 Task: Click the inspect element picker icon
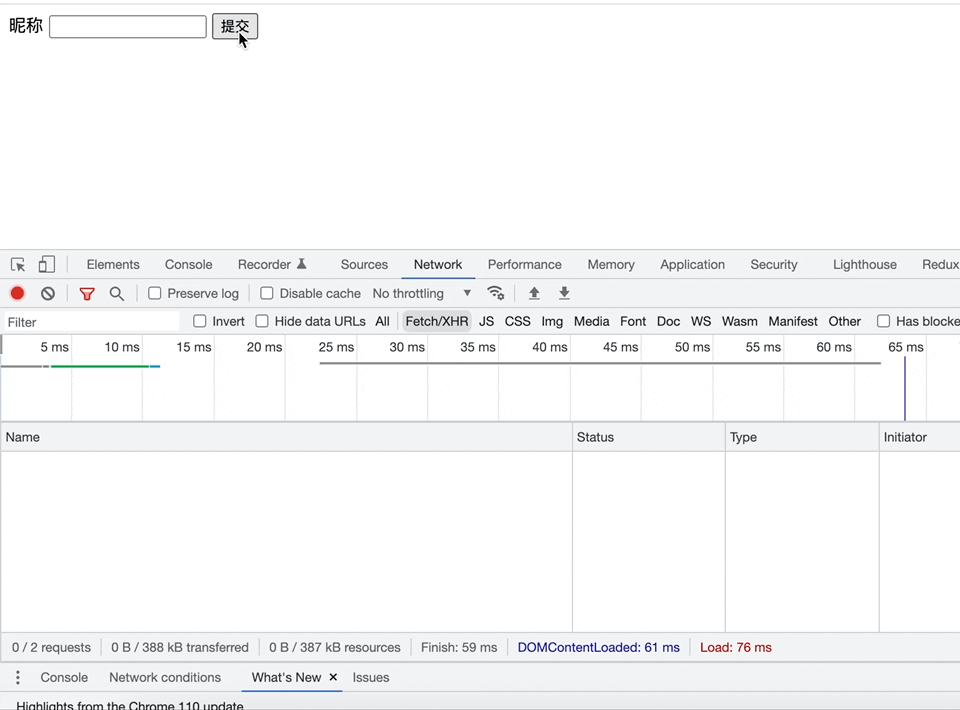tap(18, 264)
